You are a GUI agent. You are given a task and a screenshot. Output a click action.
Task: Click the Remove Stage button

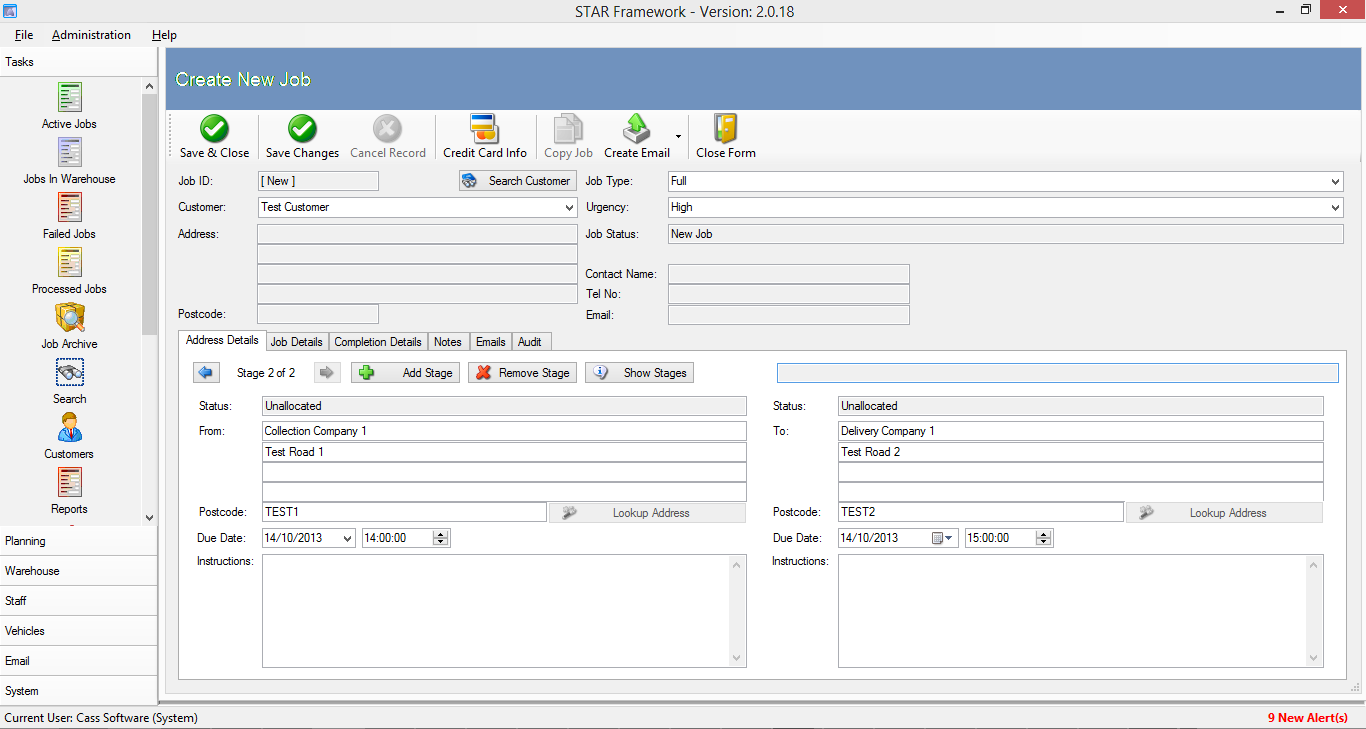pyautogui.click(x=523, y=373)
